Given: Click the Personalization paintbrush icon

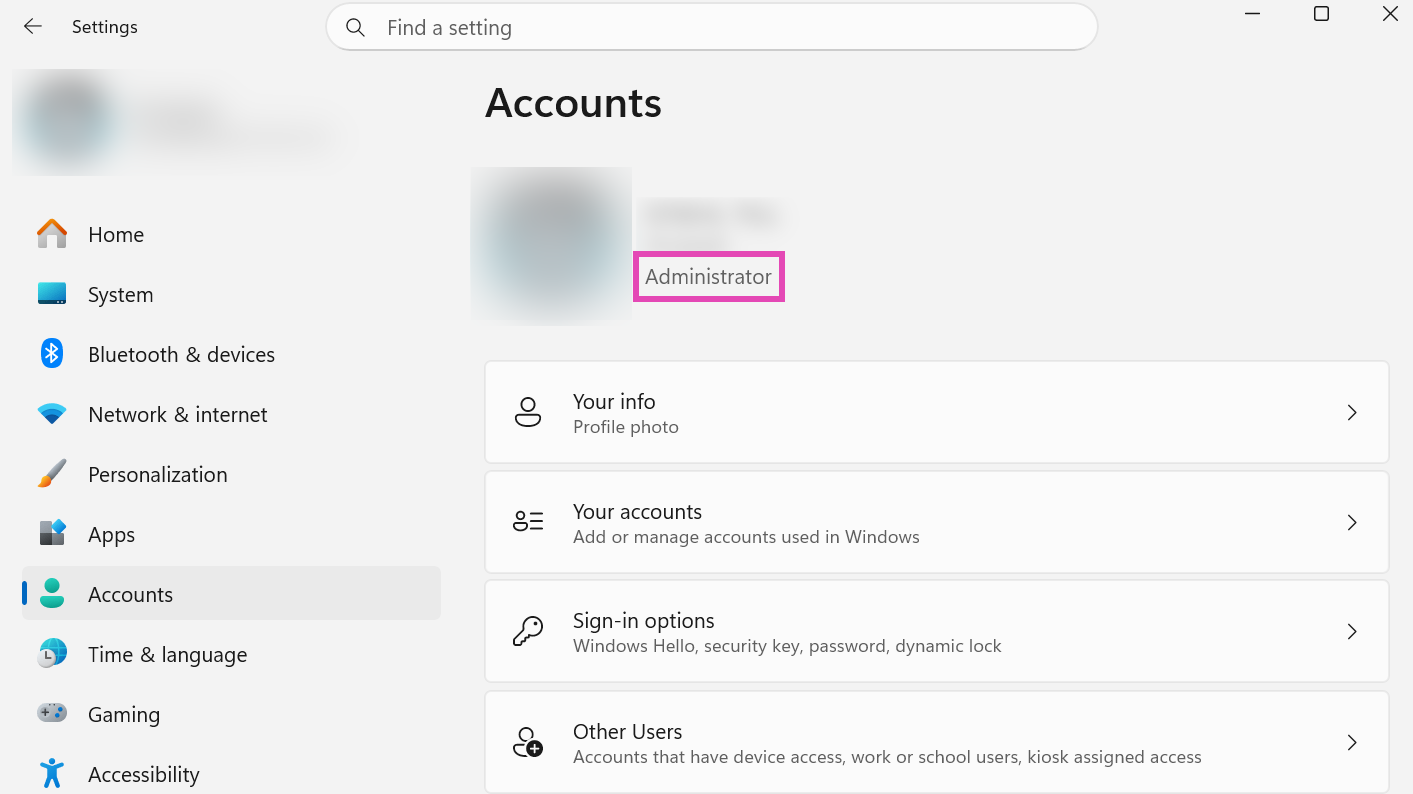Looking at the screenshot, I should pyautogui.click(x=52, y=474).
